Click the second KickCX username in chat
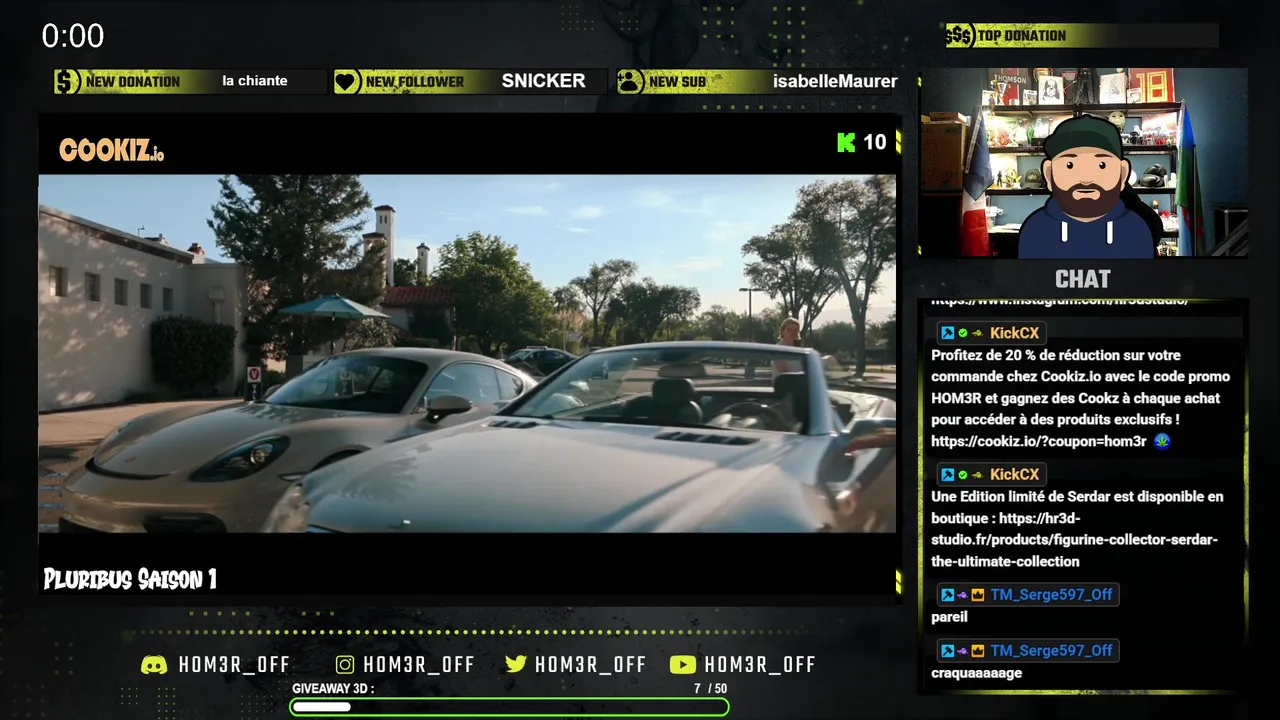This screenshot has height=720, width=1280. (x=1014, y=474)
